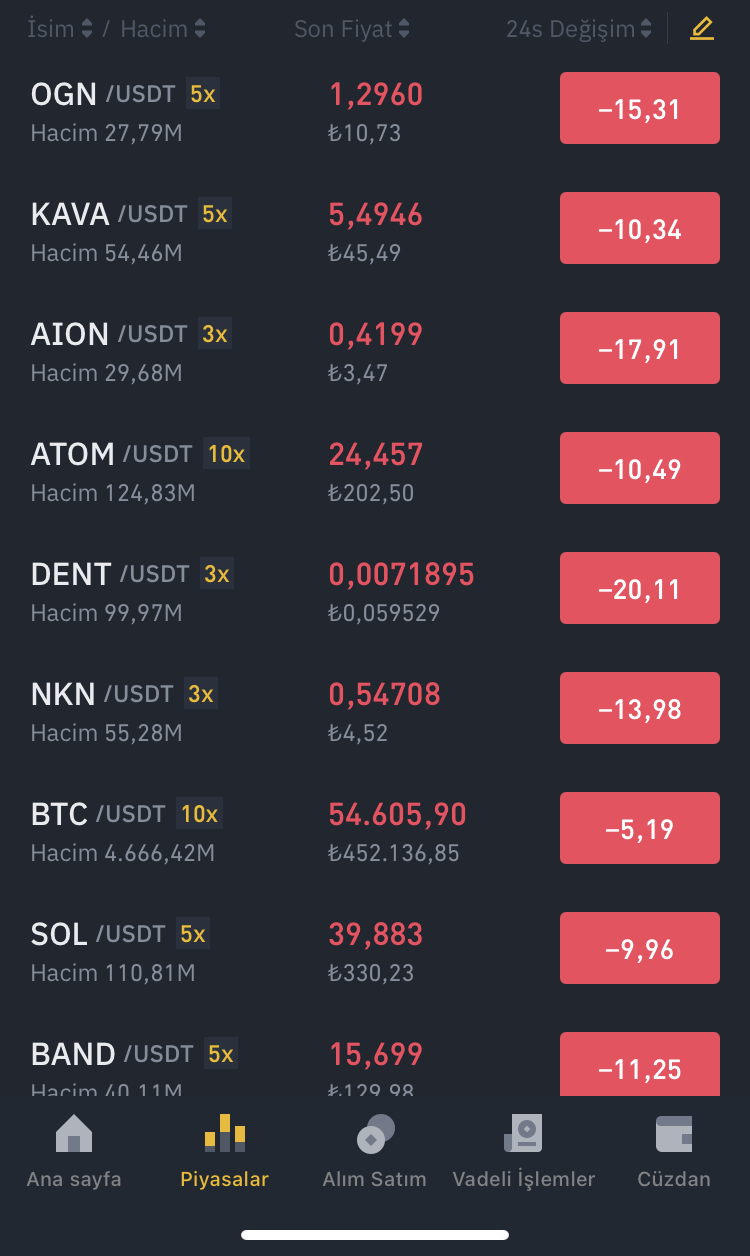Toggle the -20,11 change button for DENT
This screenshot has width=750, height=1256.
click(640, 588)
